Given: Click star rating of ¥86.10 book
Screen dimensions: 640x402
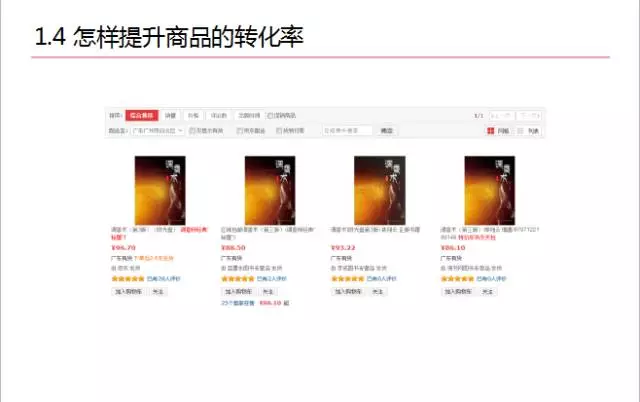Looking at the screenshot, I should click(458, 279).
